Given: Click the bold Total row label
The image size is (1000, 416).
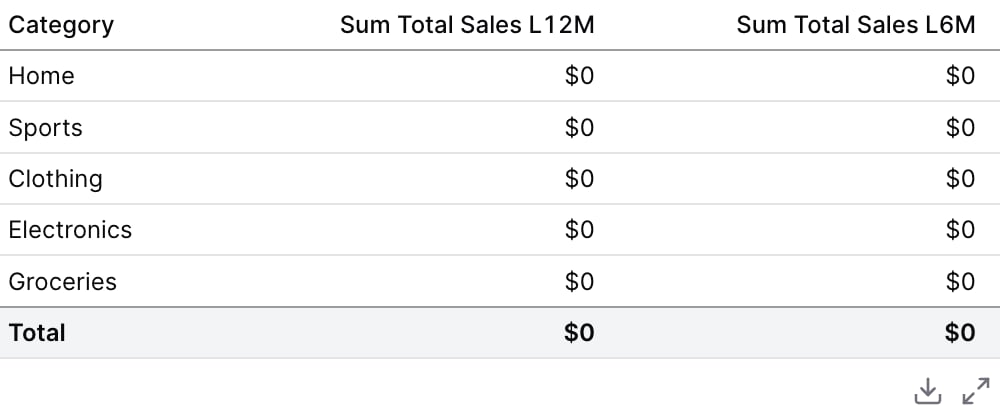Looking at the screenshot, I should pyautogui.click(x=37, y=332).
